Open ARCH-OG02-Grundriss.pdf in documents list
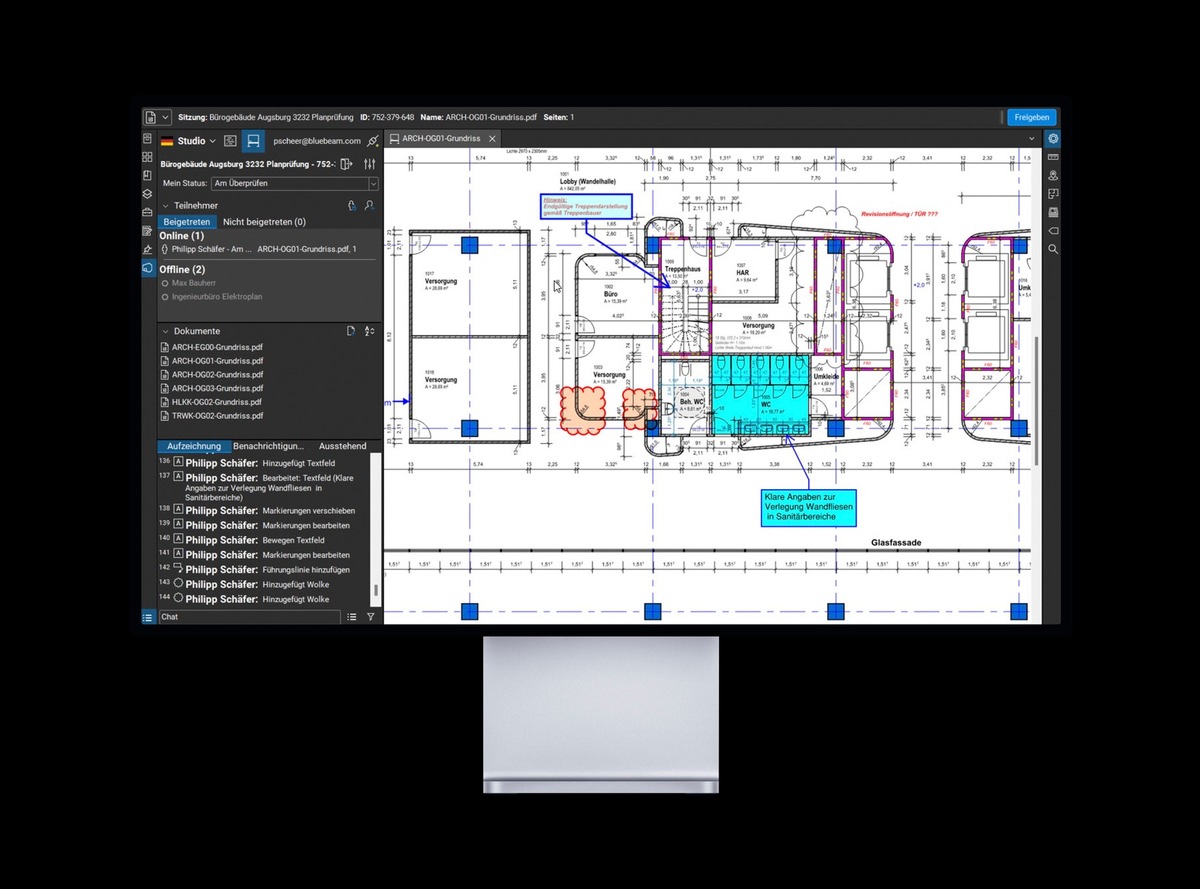The height and width of the screenshot is (889, 1200). 217,375
